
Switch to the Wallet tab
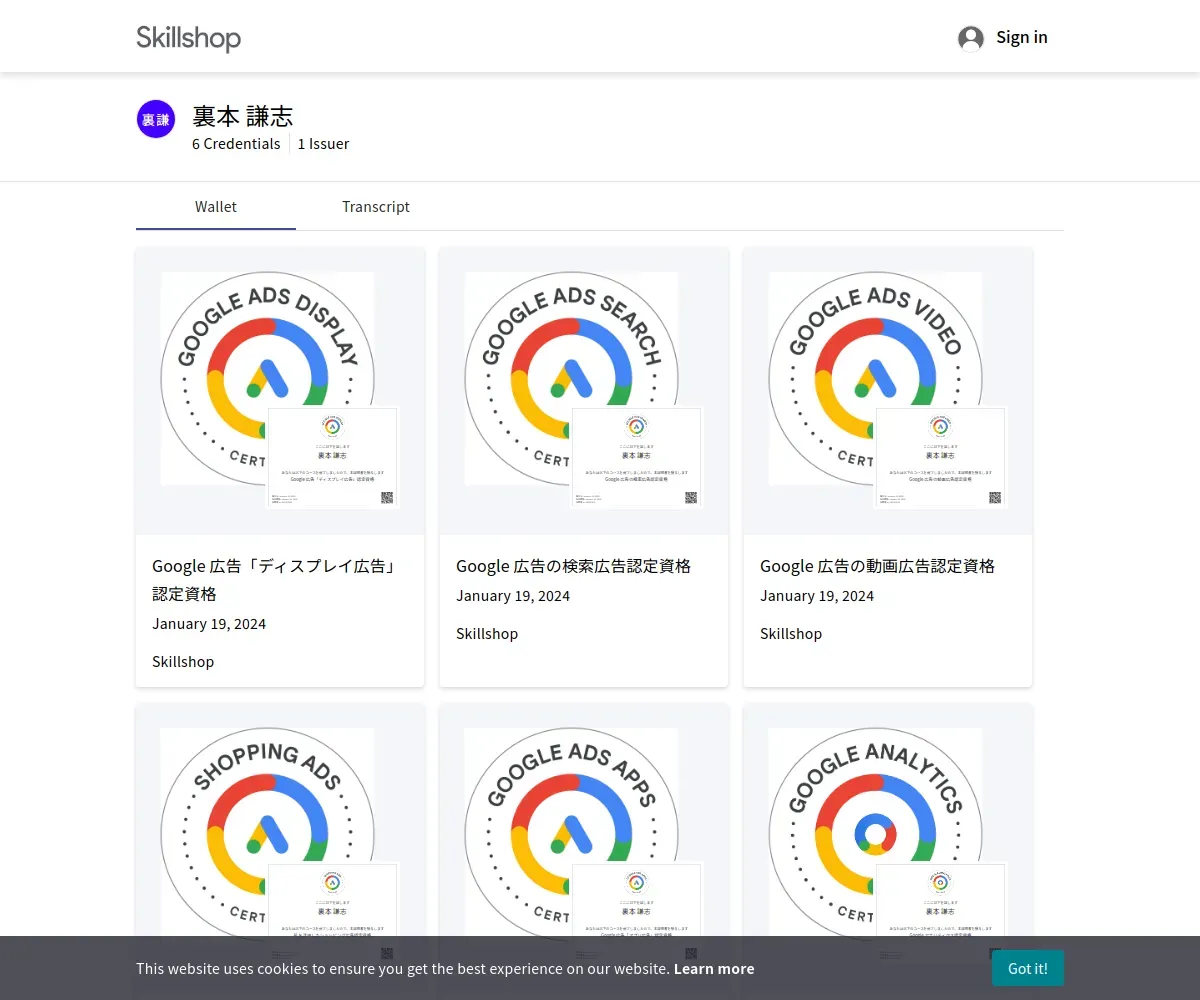click(x=216, y=207)
